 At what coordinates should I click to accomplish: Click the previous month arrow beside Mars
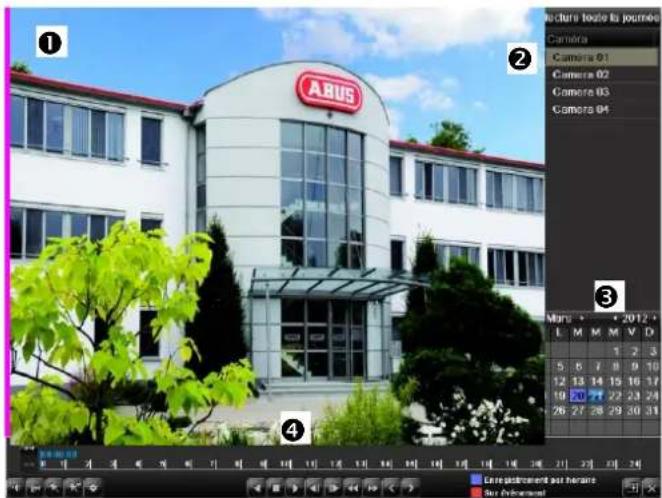click(x=581, y=318)
